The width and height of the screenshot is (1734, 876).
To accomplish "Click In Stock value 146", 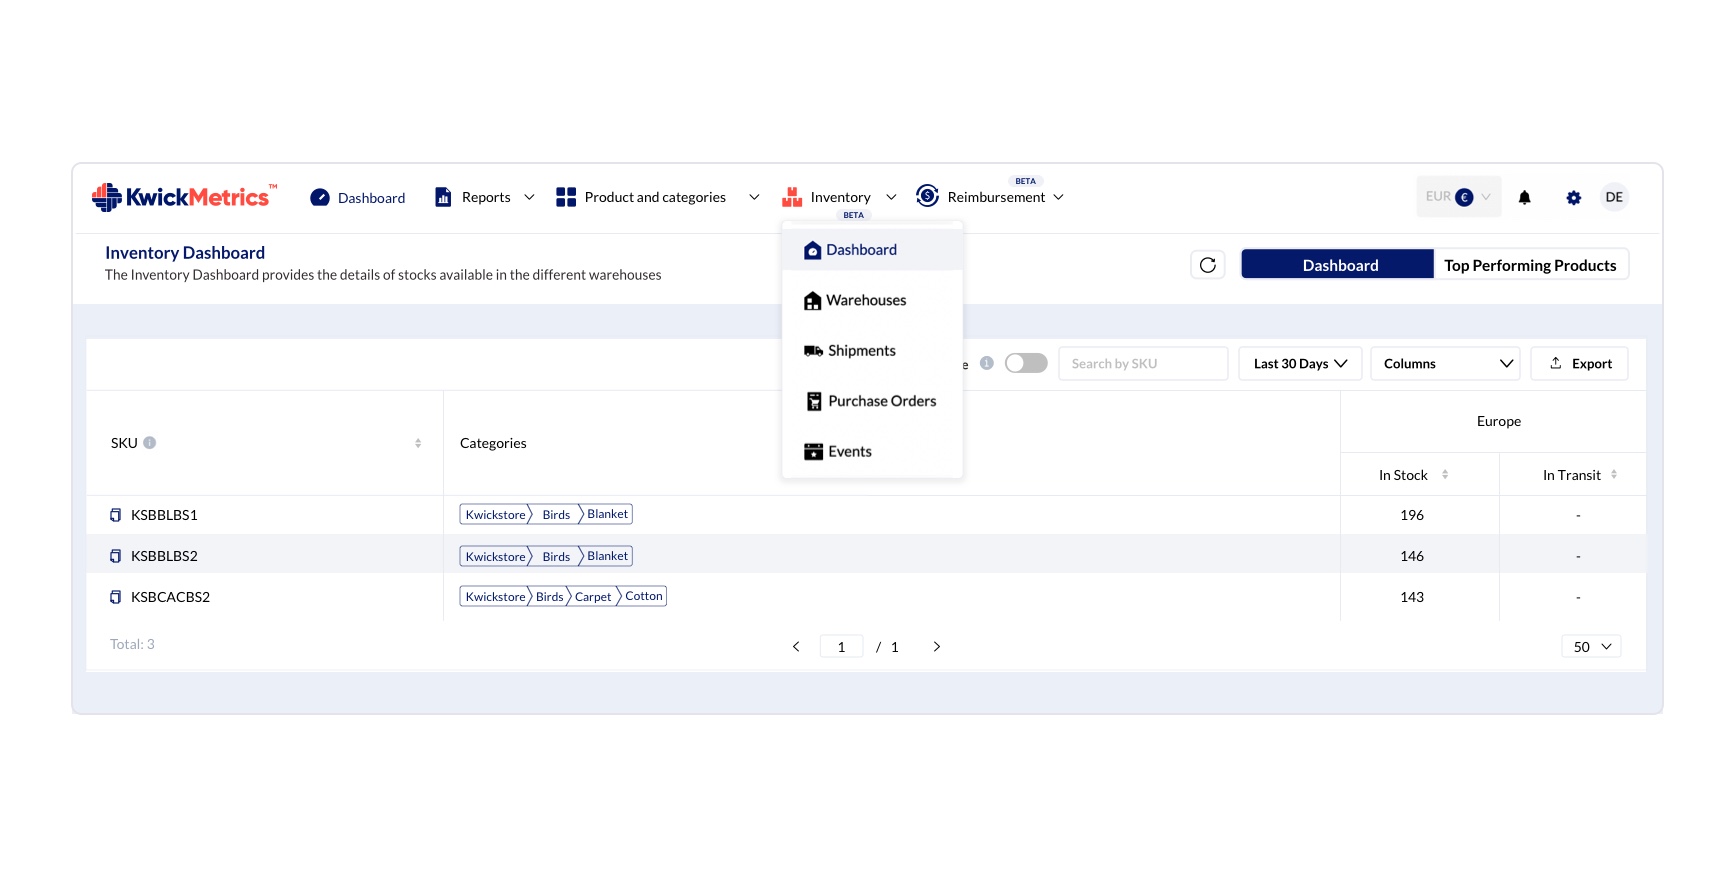I will tap(1412, 556).
